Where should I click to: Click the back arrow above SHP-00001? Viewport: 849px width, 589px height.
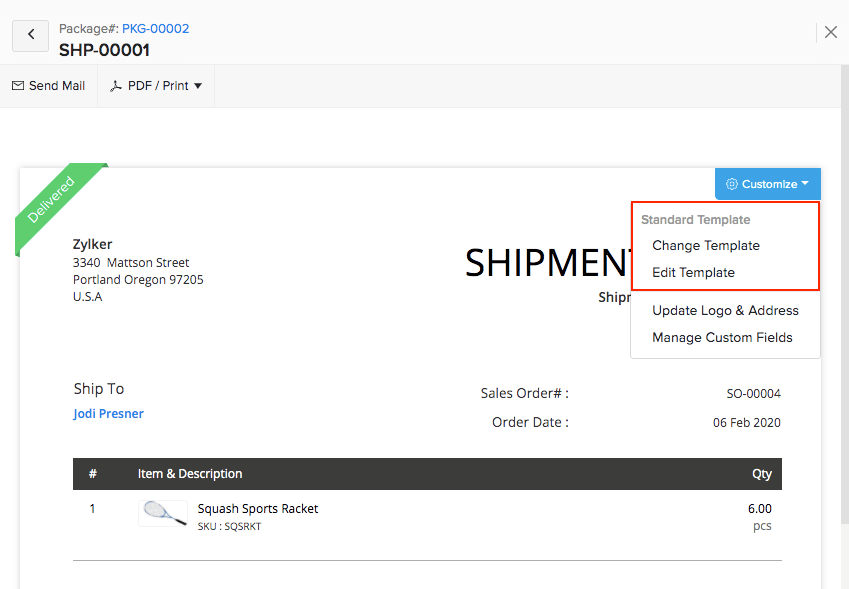(29, 35)
